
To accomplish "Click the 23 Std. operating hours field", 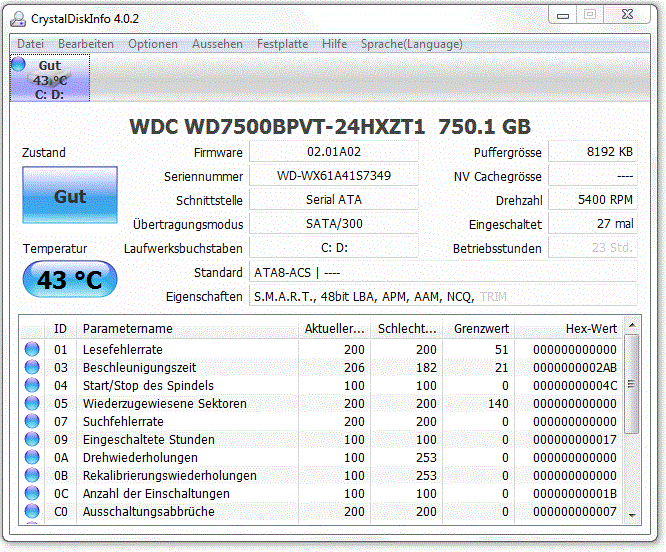I will (593, 248).
